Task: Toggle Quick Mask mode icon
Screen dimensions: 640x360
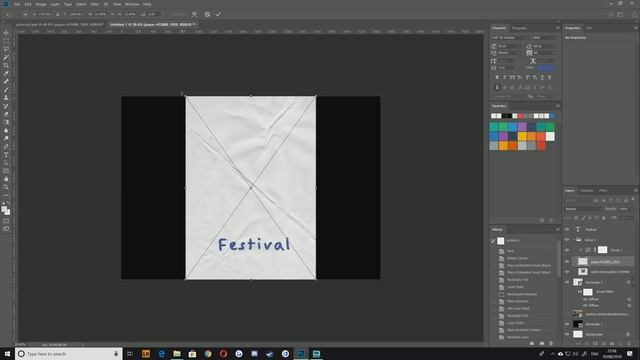Action: (x=6, y=221)
